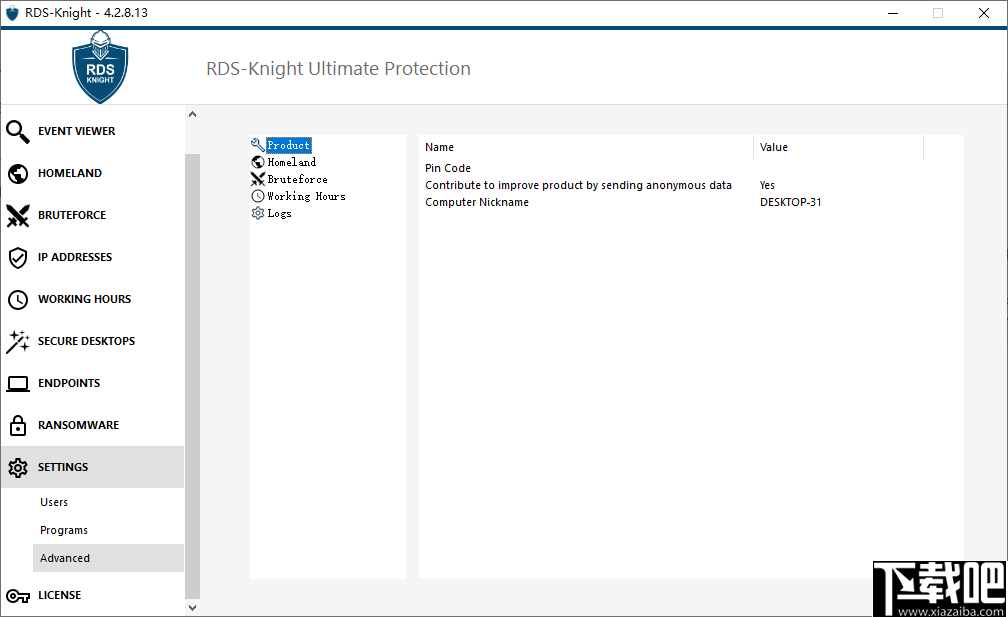This screenshot has width=1008, height=617.
Task: Open the Users settings submenu
Action: (54, 502)
